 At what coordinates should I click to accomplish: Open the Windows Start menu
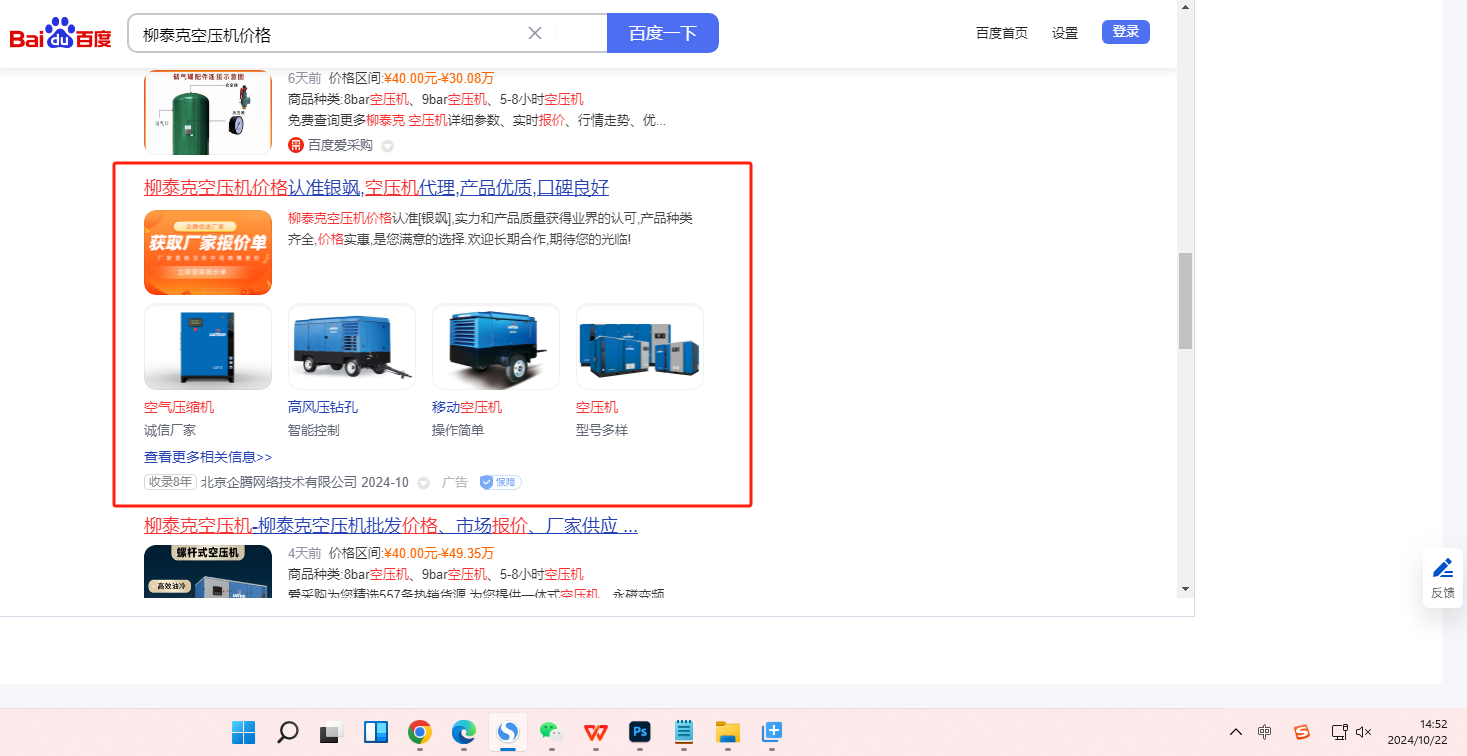243,732
